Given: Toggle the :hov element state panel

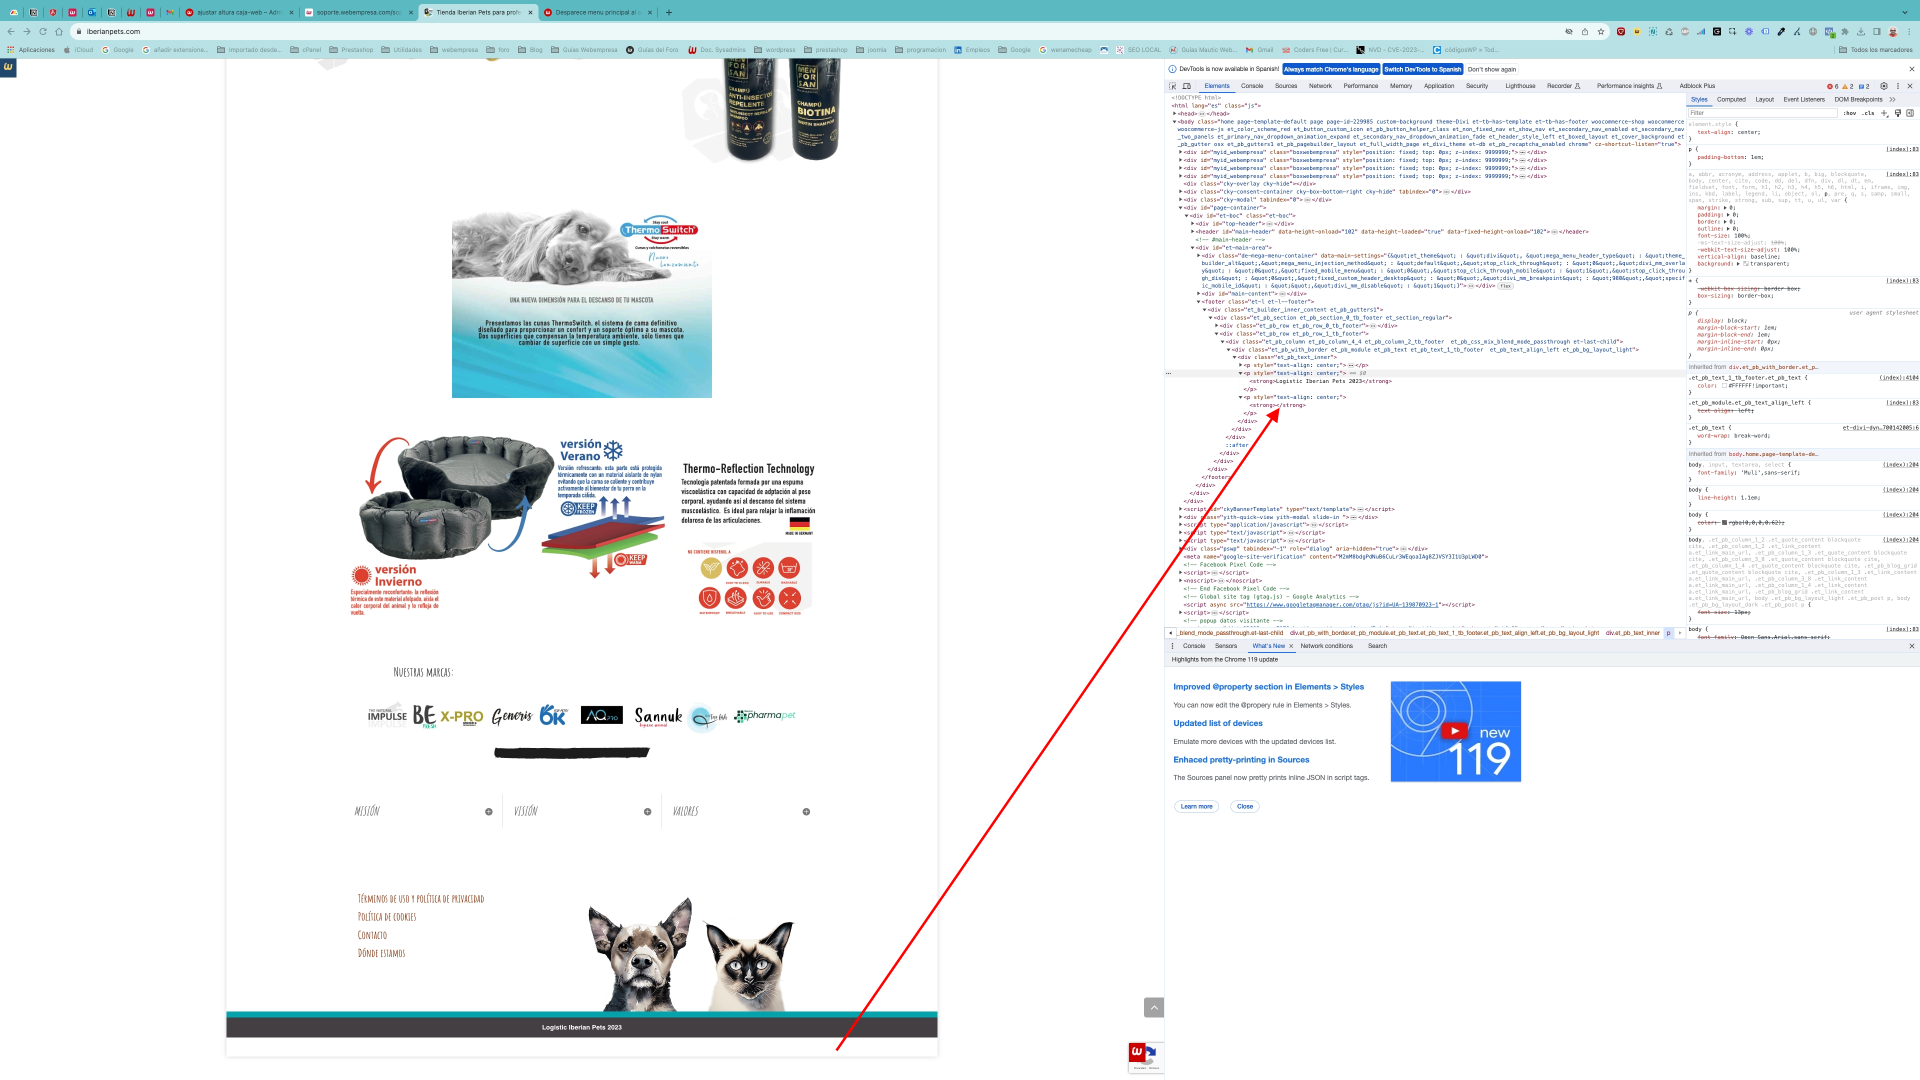Looking at the screenshot, I should pyautogui.click(x=1850, y=113).
